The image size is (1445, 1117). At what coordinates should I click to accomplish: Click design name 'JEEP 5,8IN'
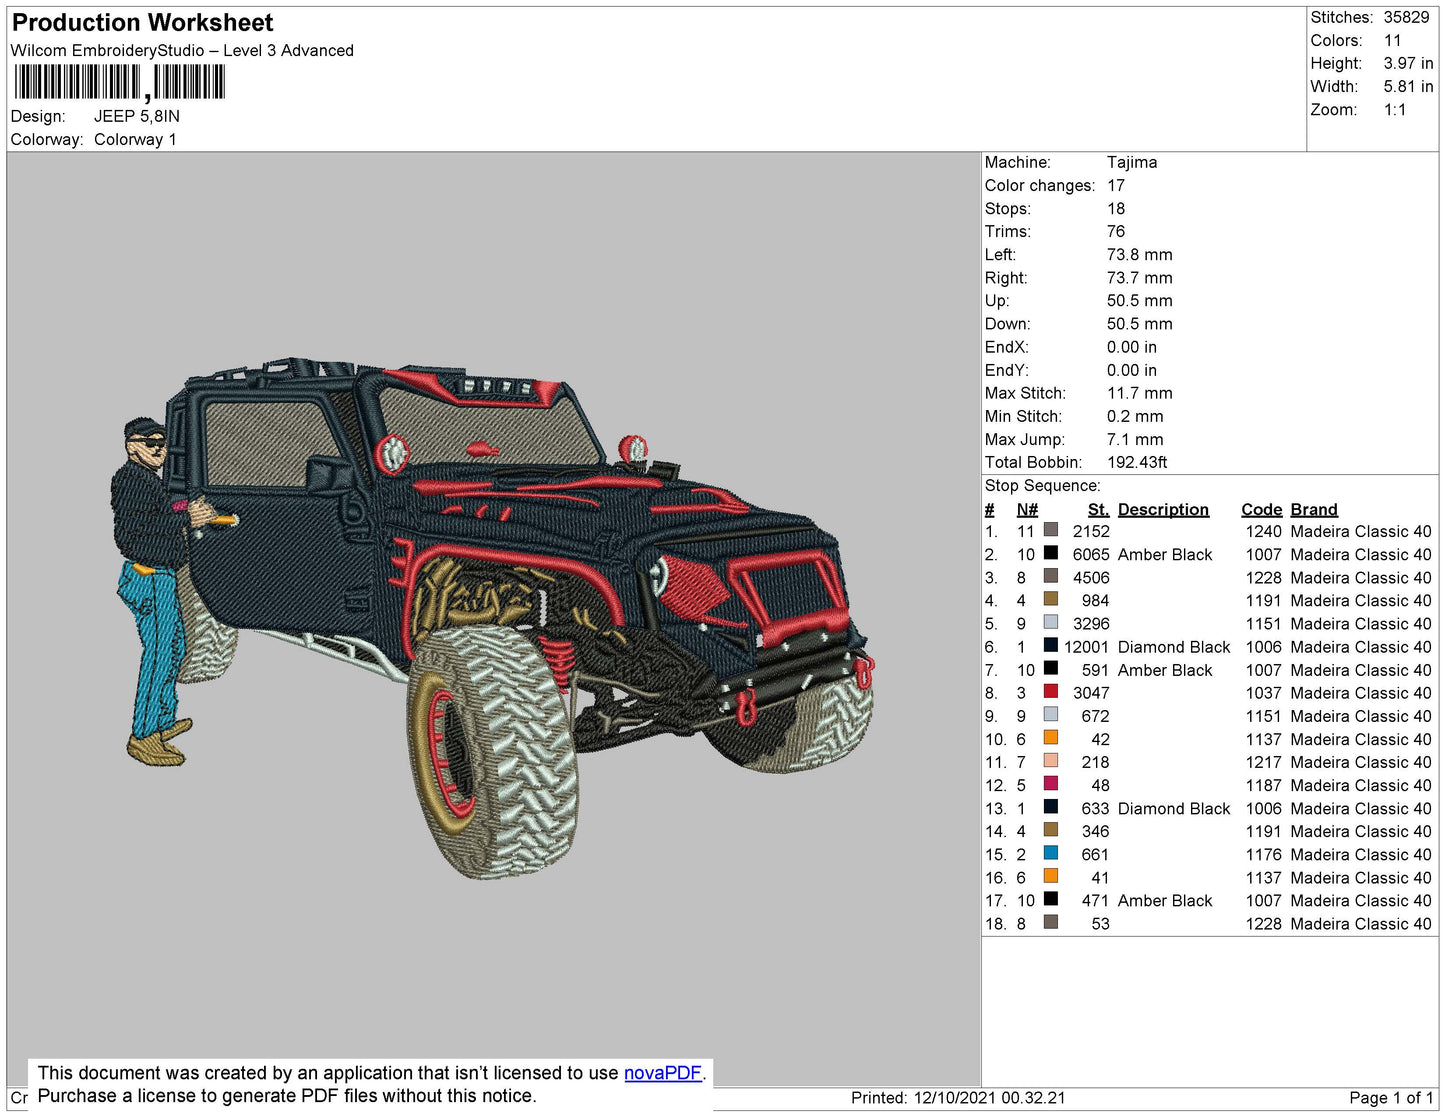click(x=137, y=116)
